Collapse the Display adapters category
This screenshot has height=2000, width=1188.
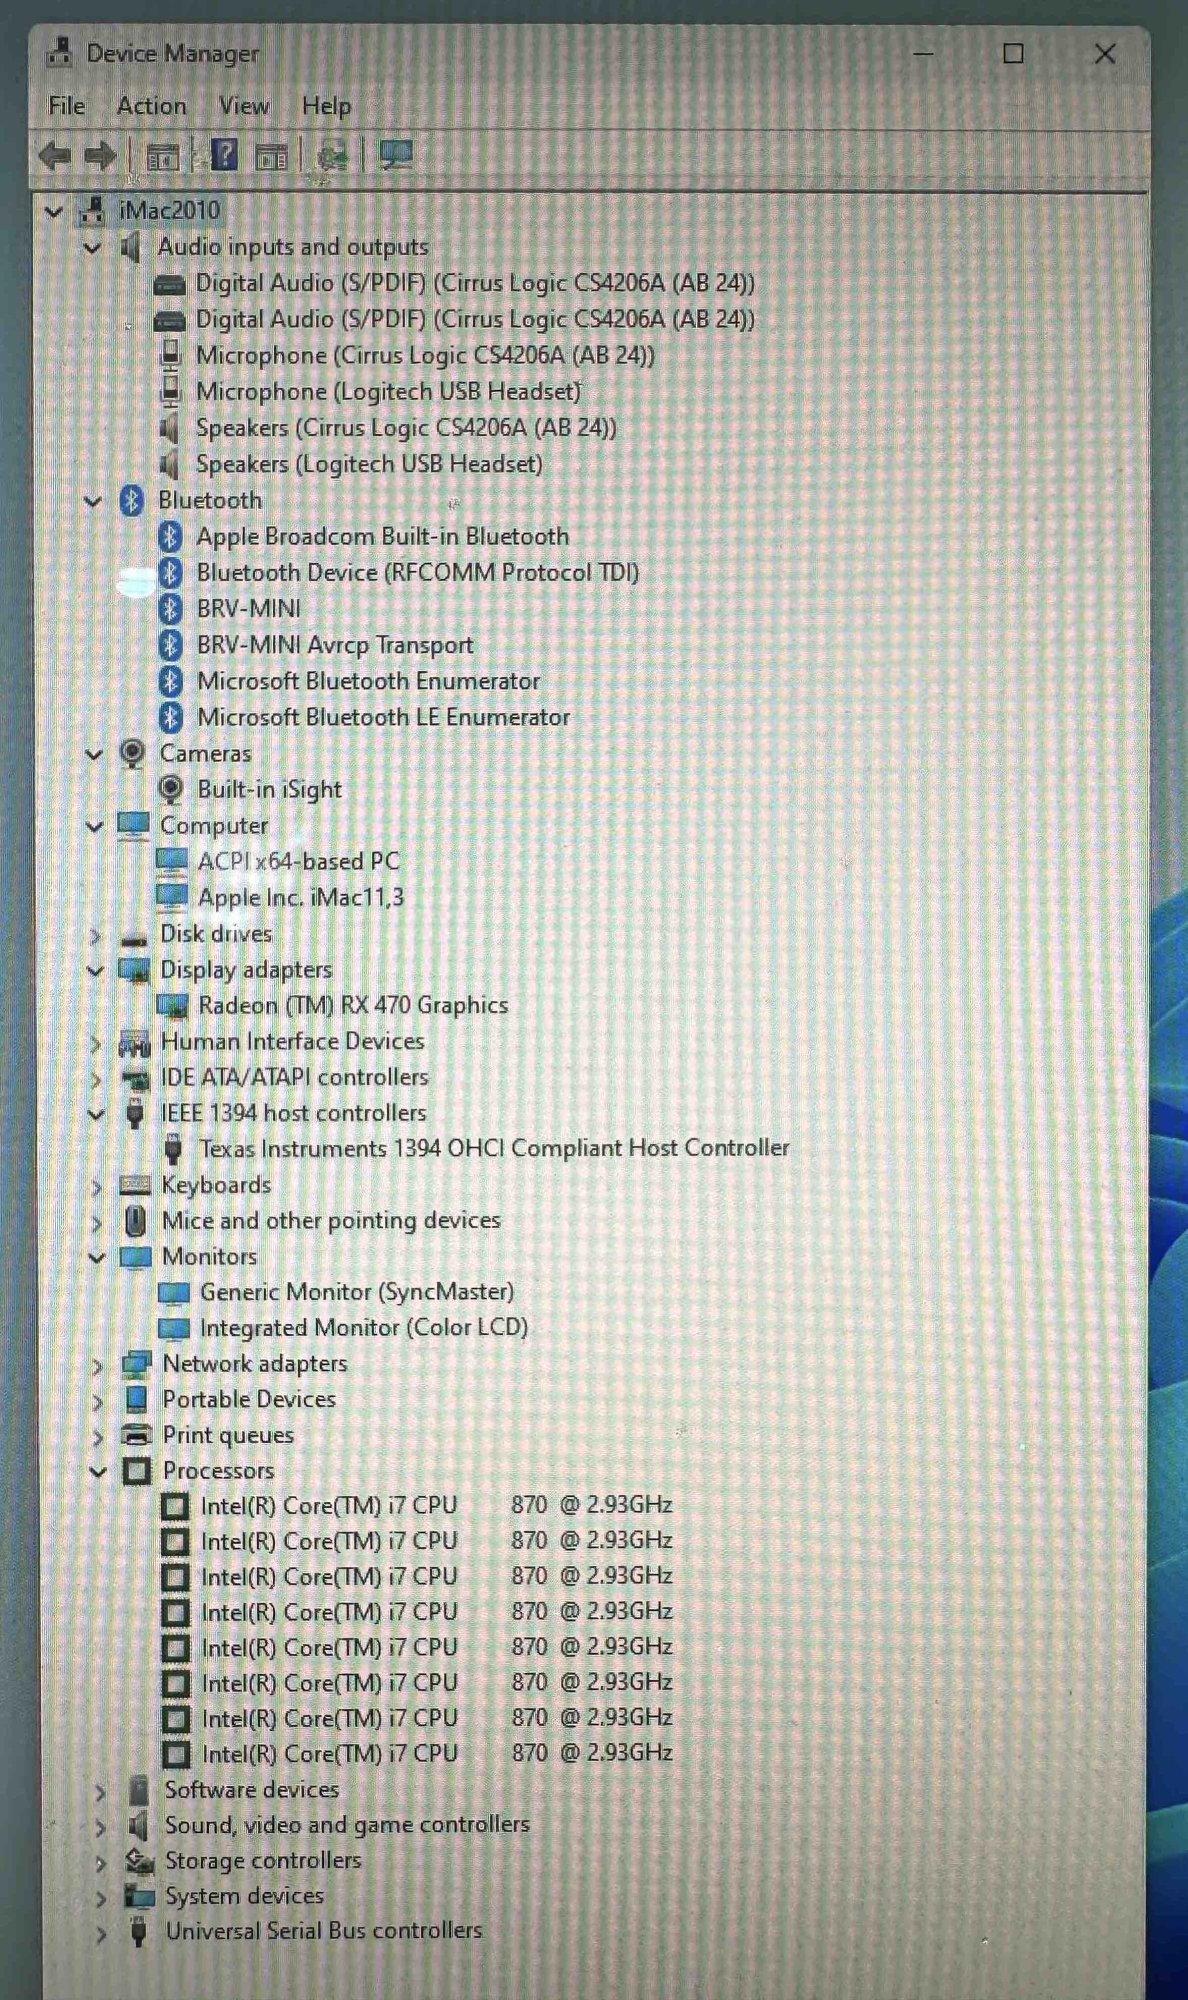tap(95, 970)
